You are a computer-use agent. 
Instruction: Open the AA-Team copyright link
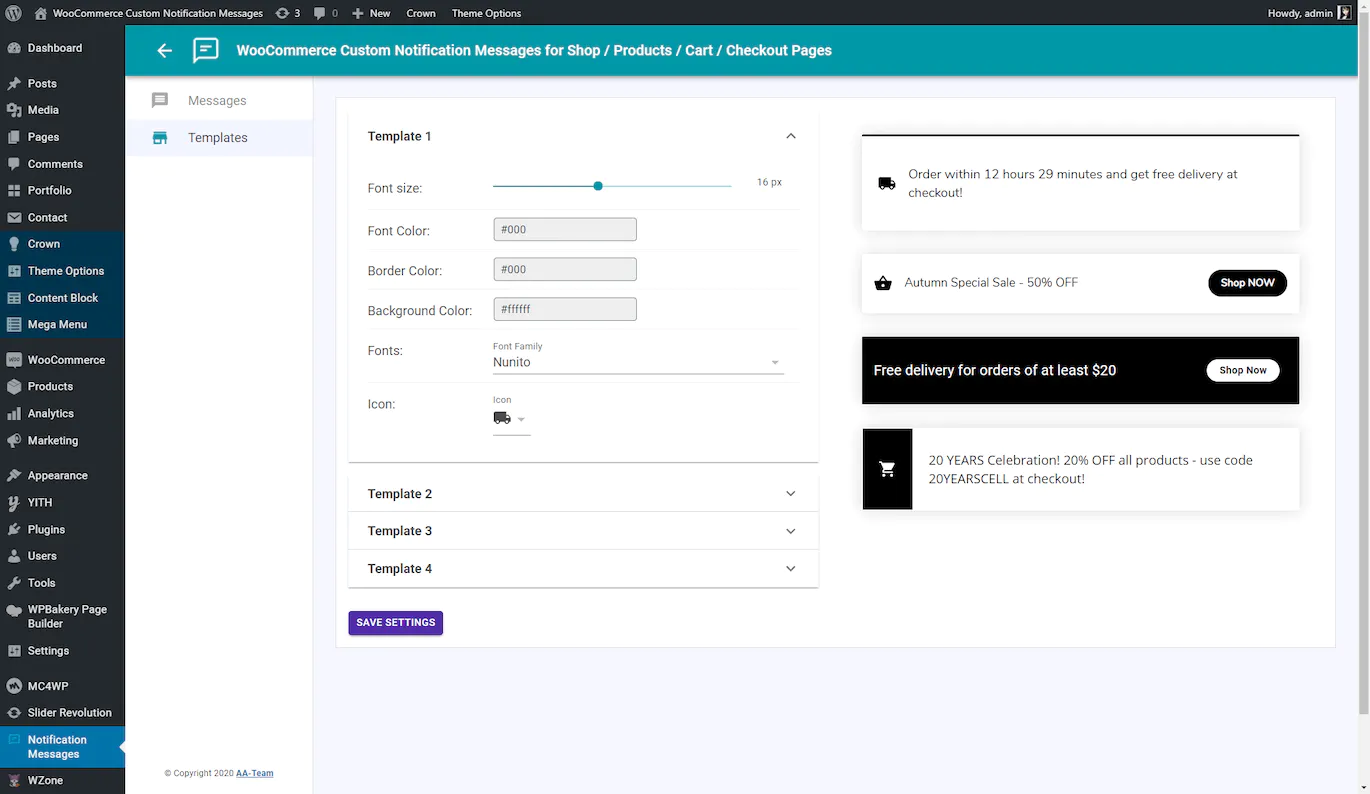click(x=254, y=773)
